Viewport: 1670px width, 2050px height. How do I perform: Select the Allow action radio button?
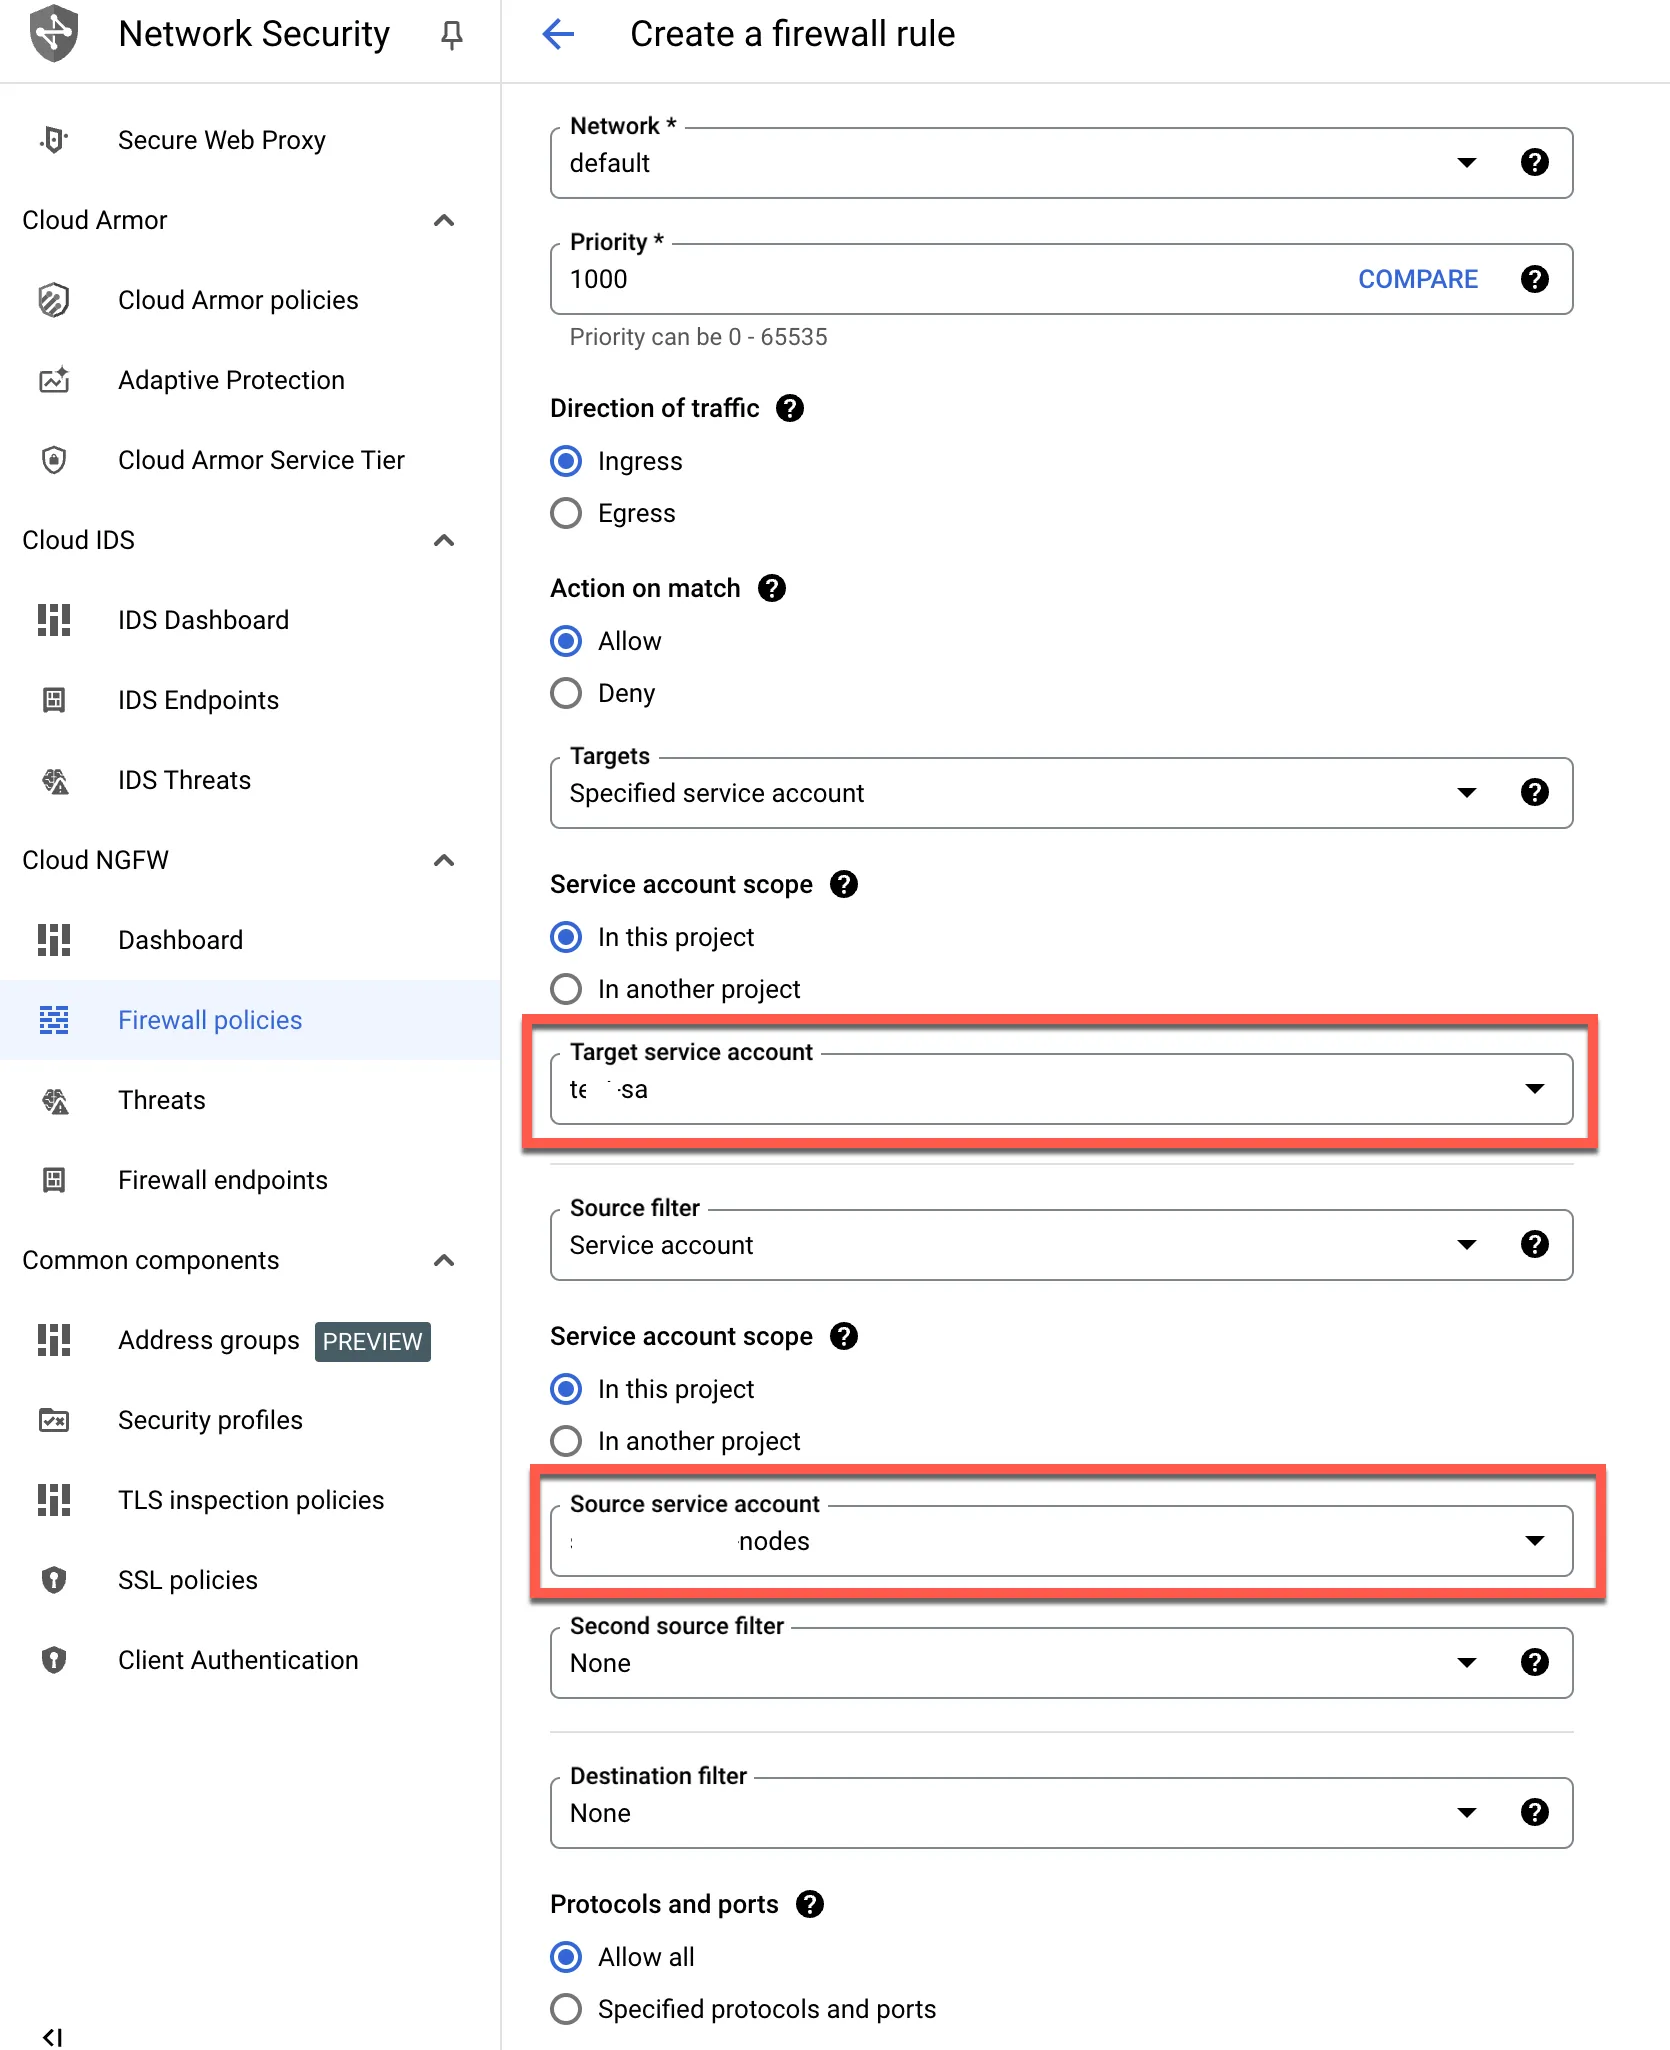pos(566,641)
